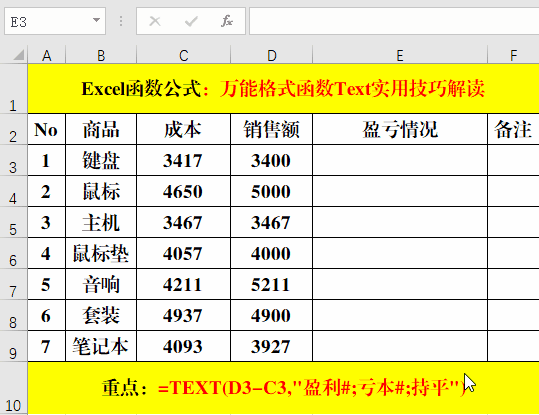Select the cell '键盘'
539x415 pixels.
coord(101,160)
